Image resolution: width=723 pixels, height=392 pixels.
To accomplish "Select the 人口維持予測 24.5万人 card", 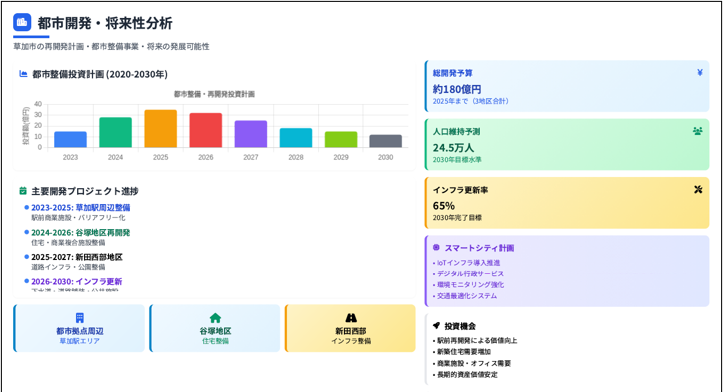I will click(567, 145).
